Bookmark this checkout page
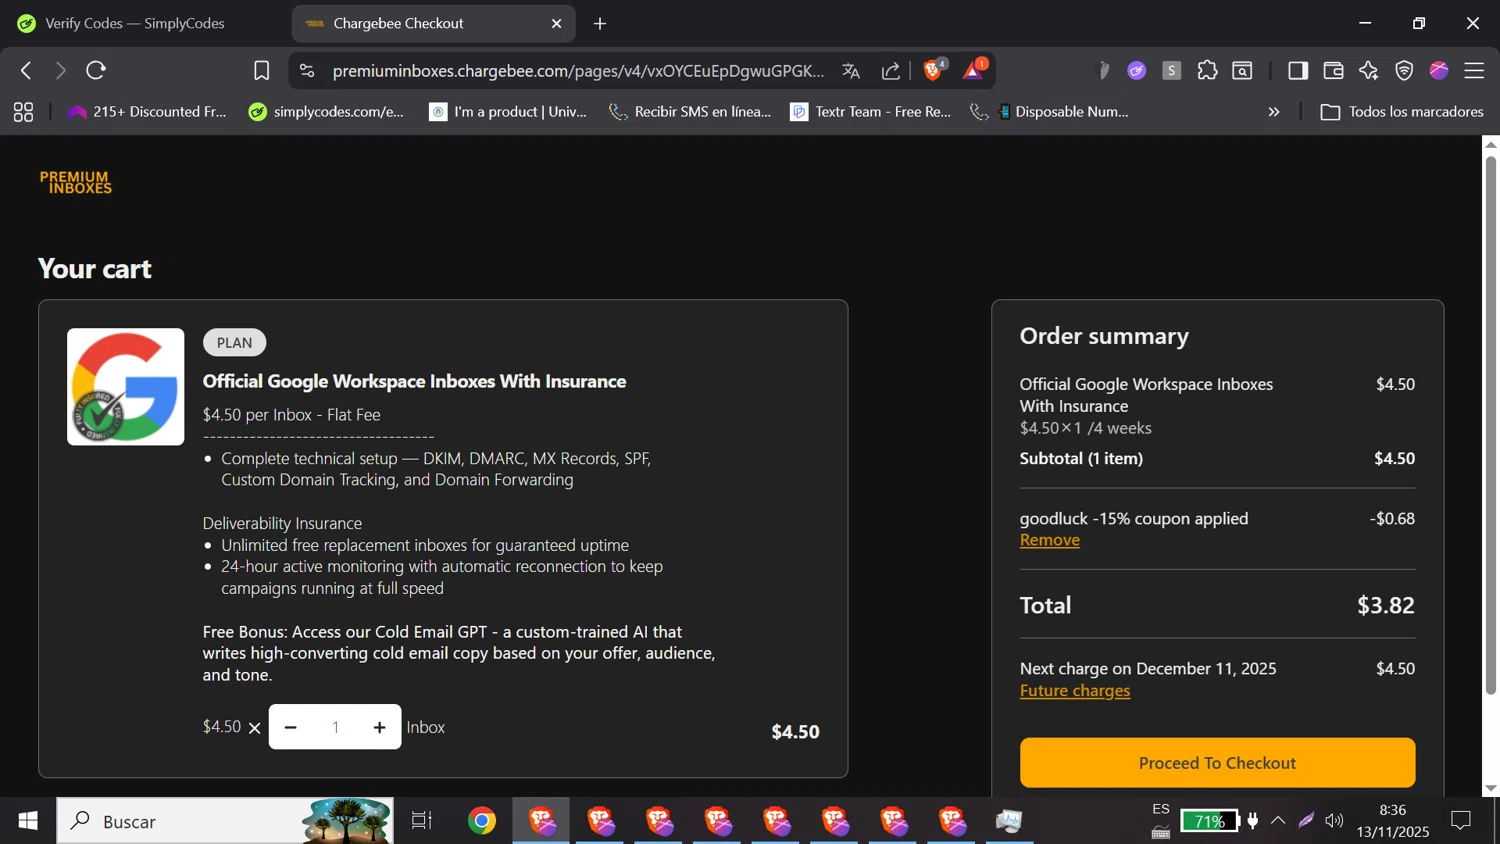 261,71
